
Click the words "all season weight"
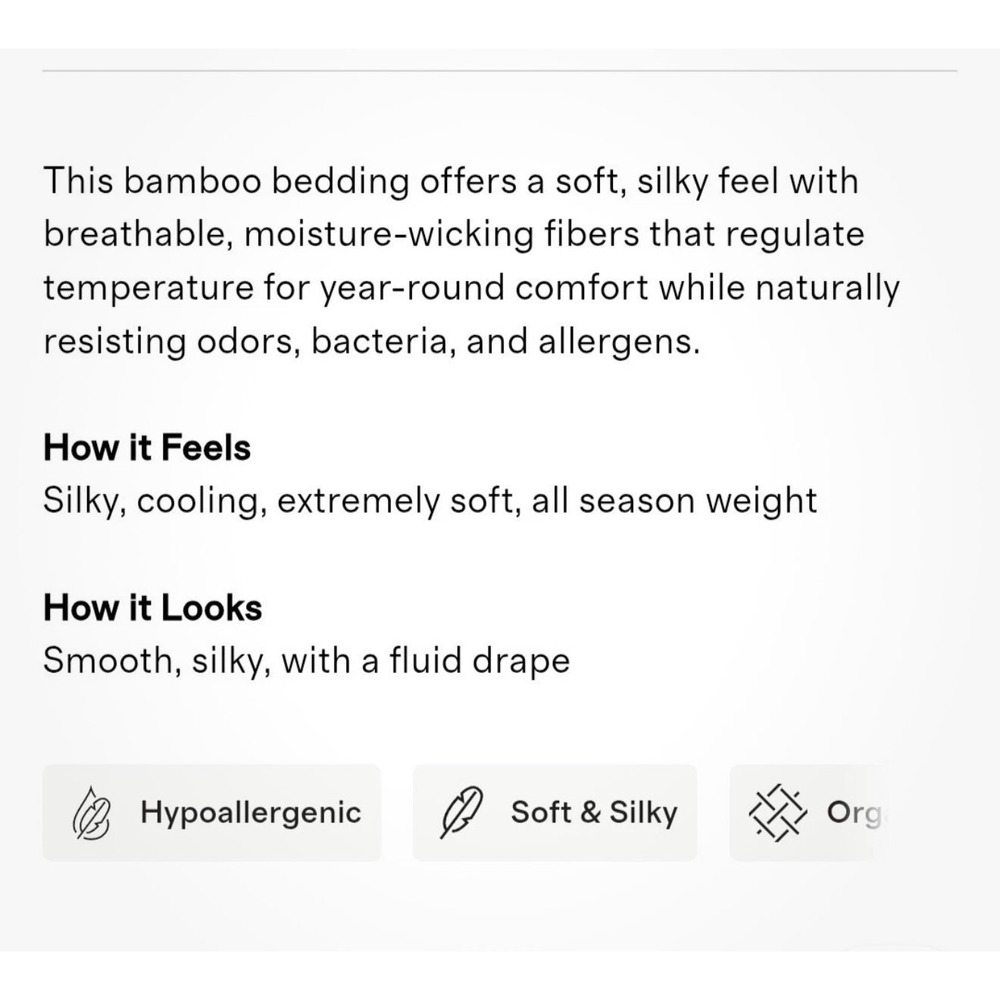tap(674, 501)
